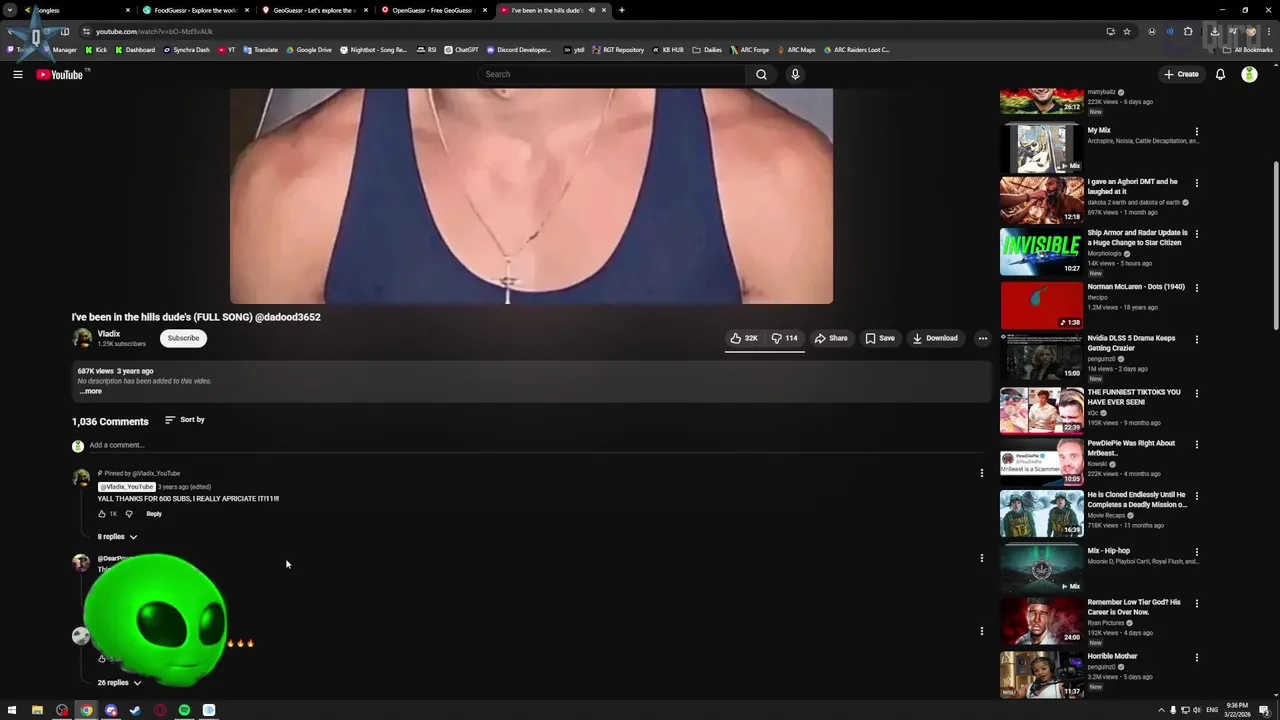Download the video
The width and height of the screenshot is (1280, 720).
[x=935, y=338]
